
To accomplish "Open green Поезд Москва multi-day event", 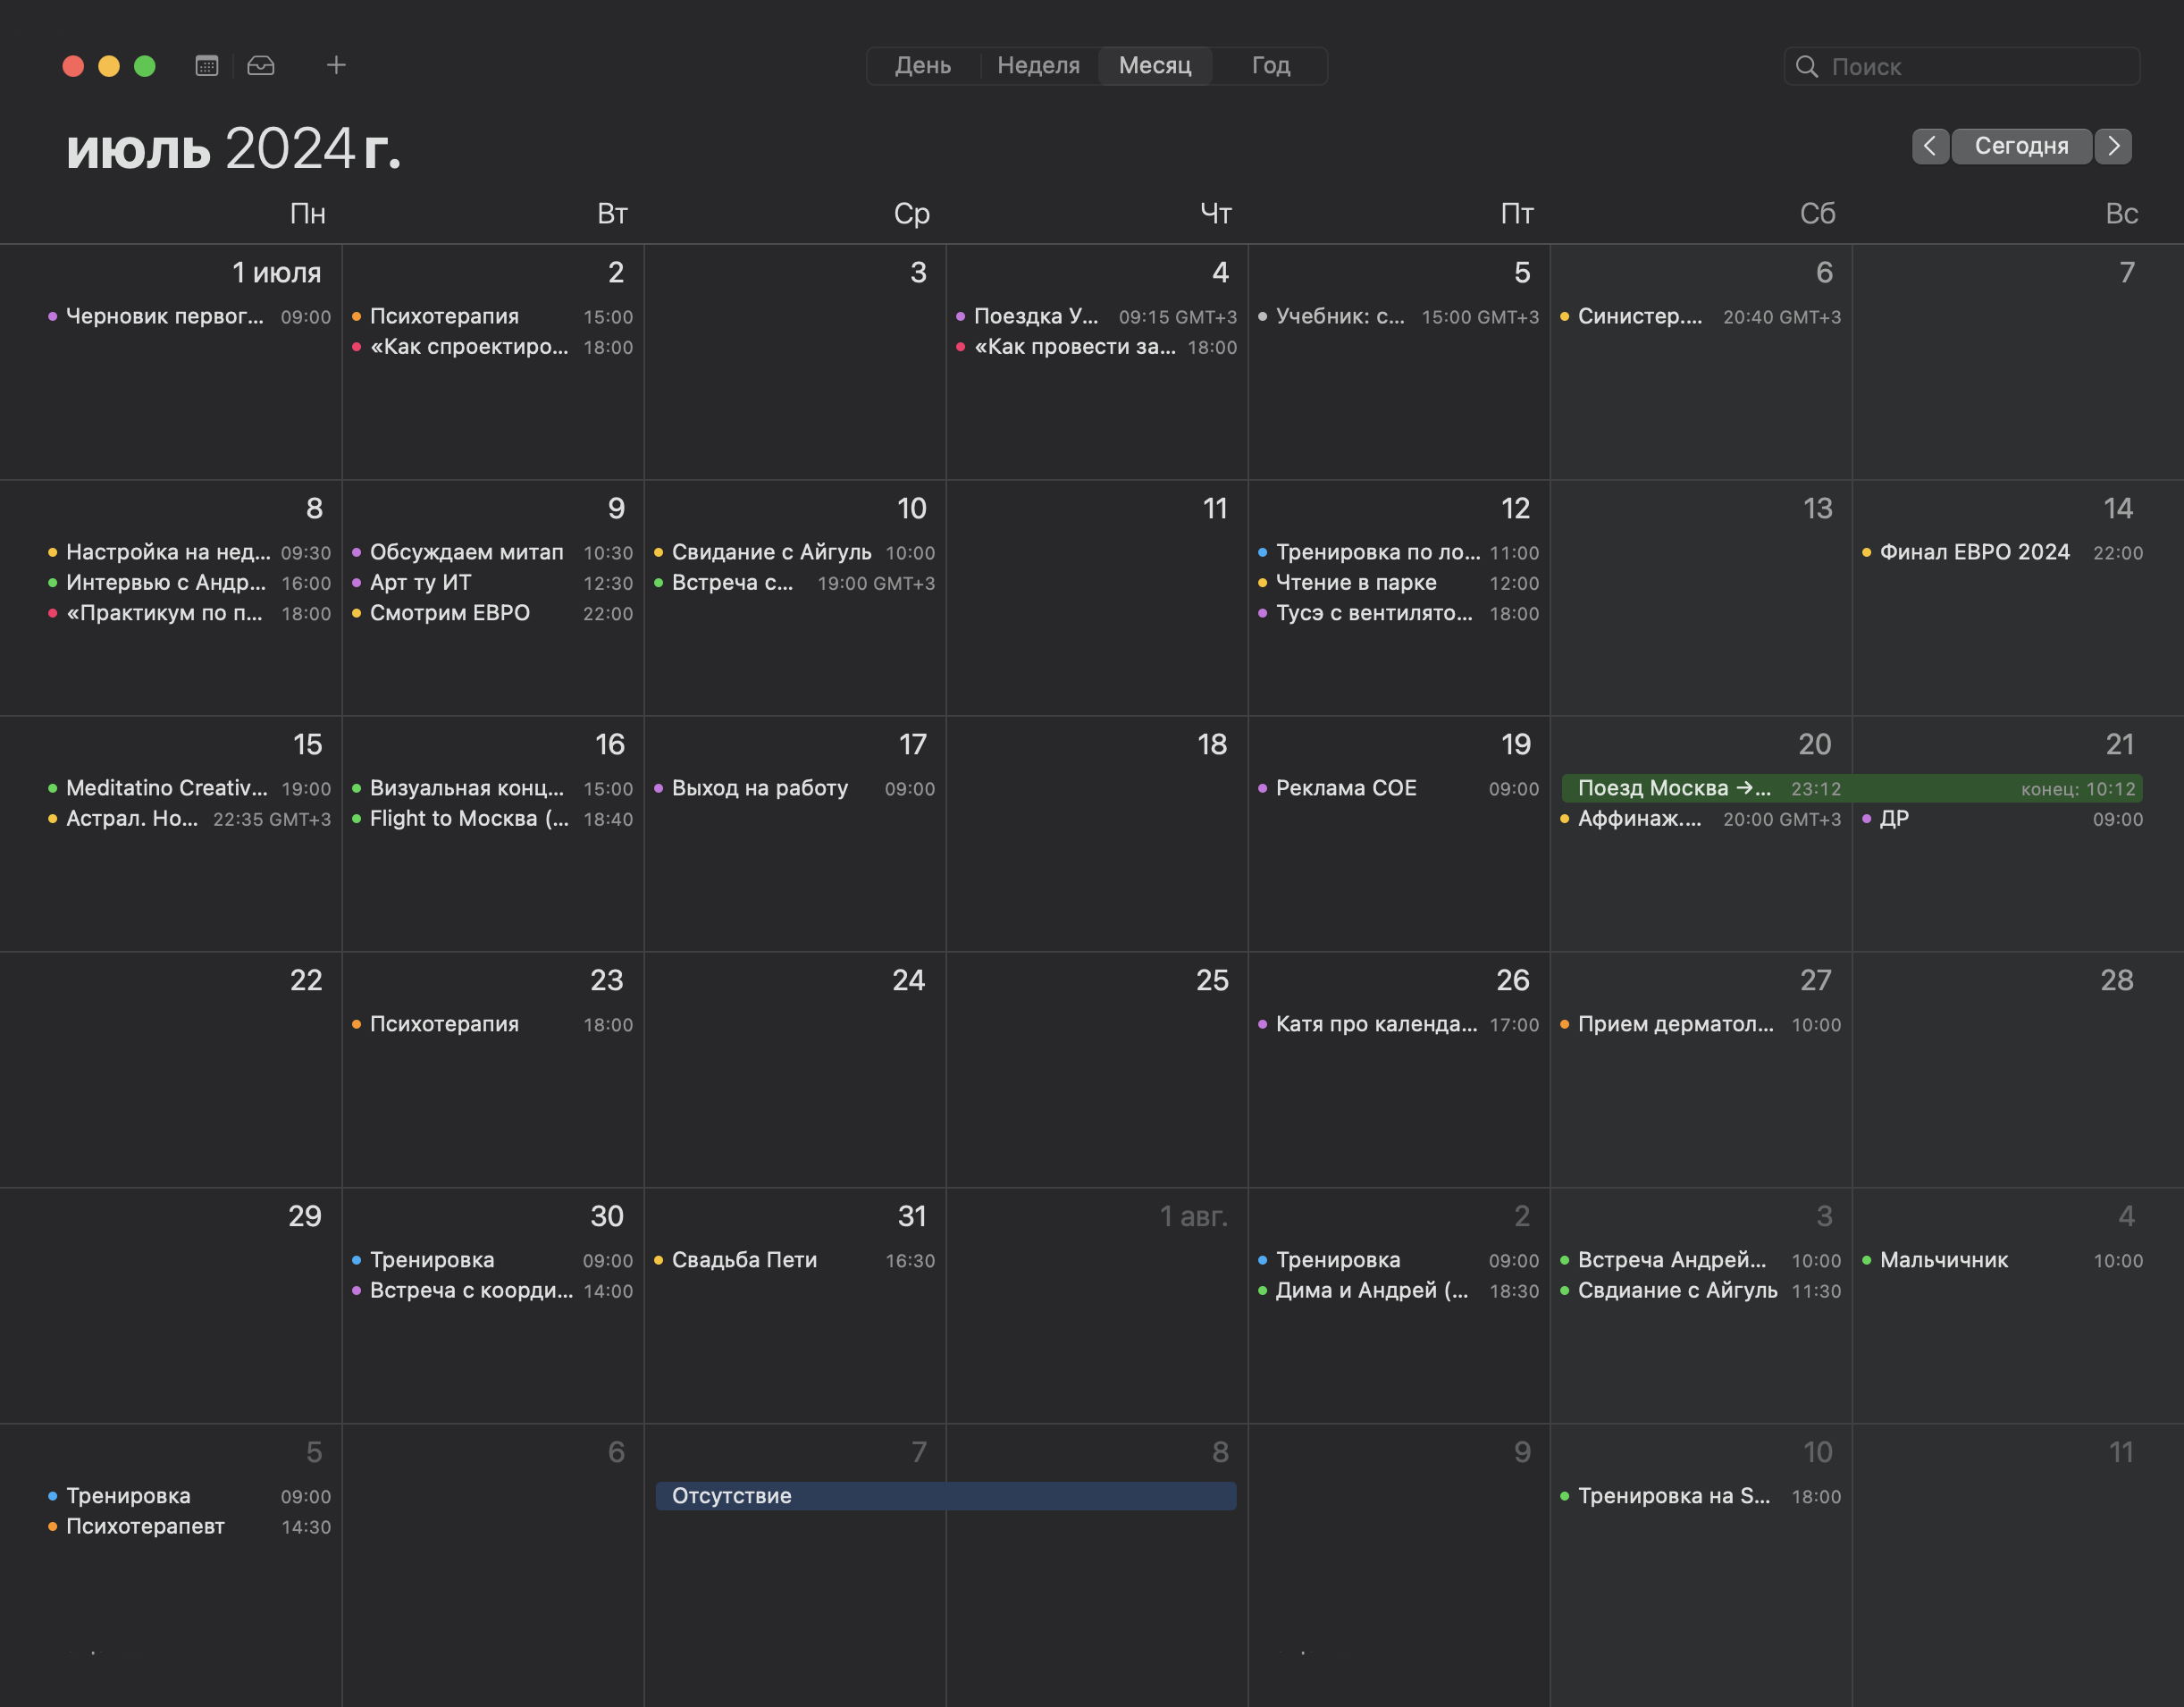I will click(1852, 788).
